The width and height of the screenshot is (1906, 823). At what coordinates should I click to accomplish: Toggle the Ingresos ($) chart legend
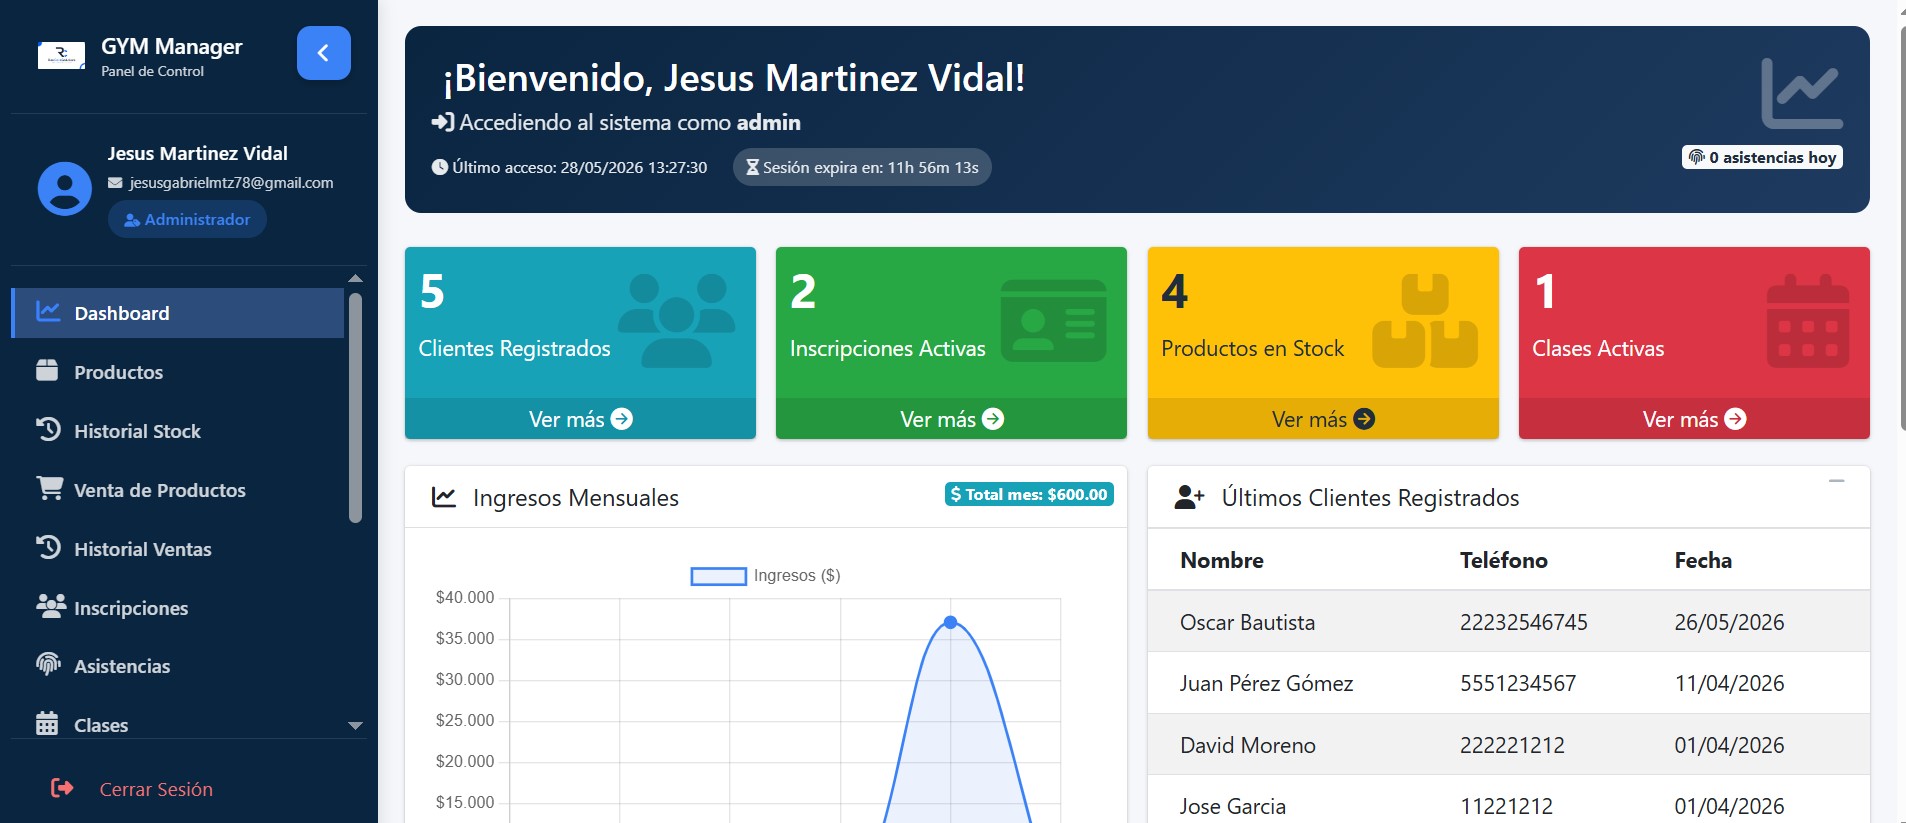click(765, 576)
